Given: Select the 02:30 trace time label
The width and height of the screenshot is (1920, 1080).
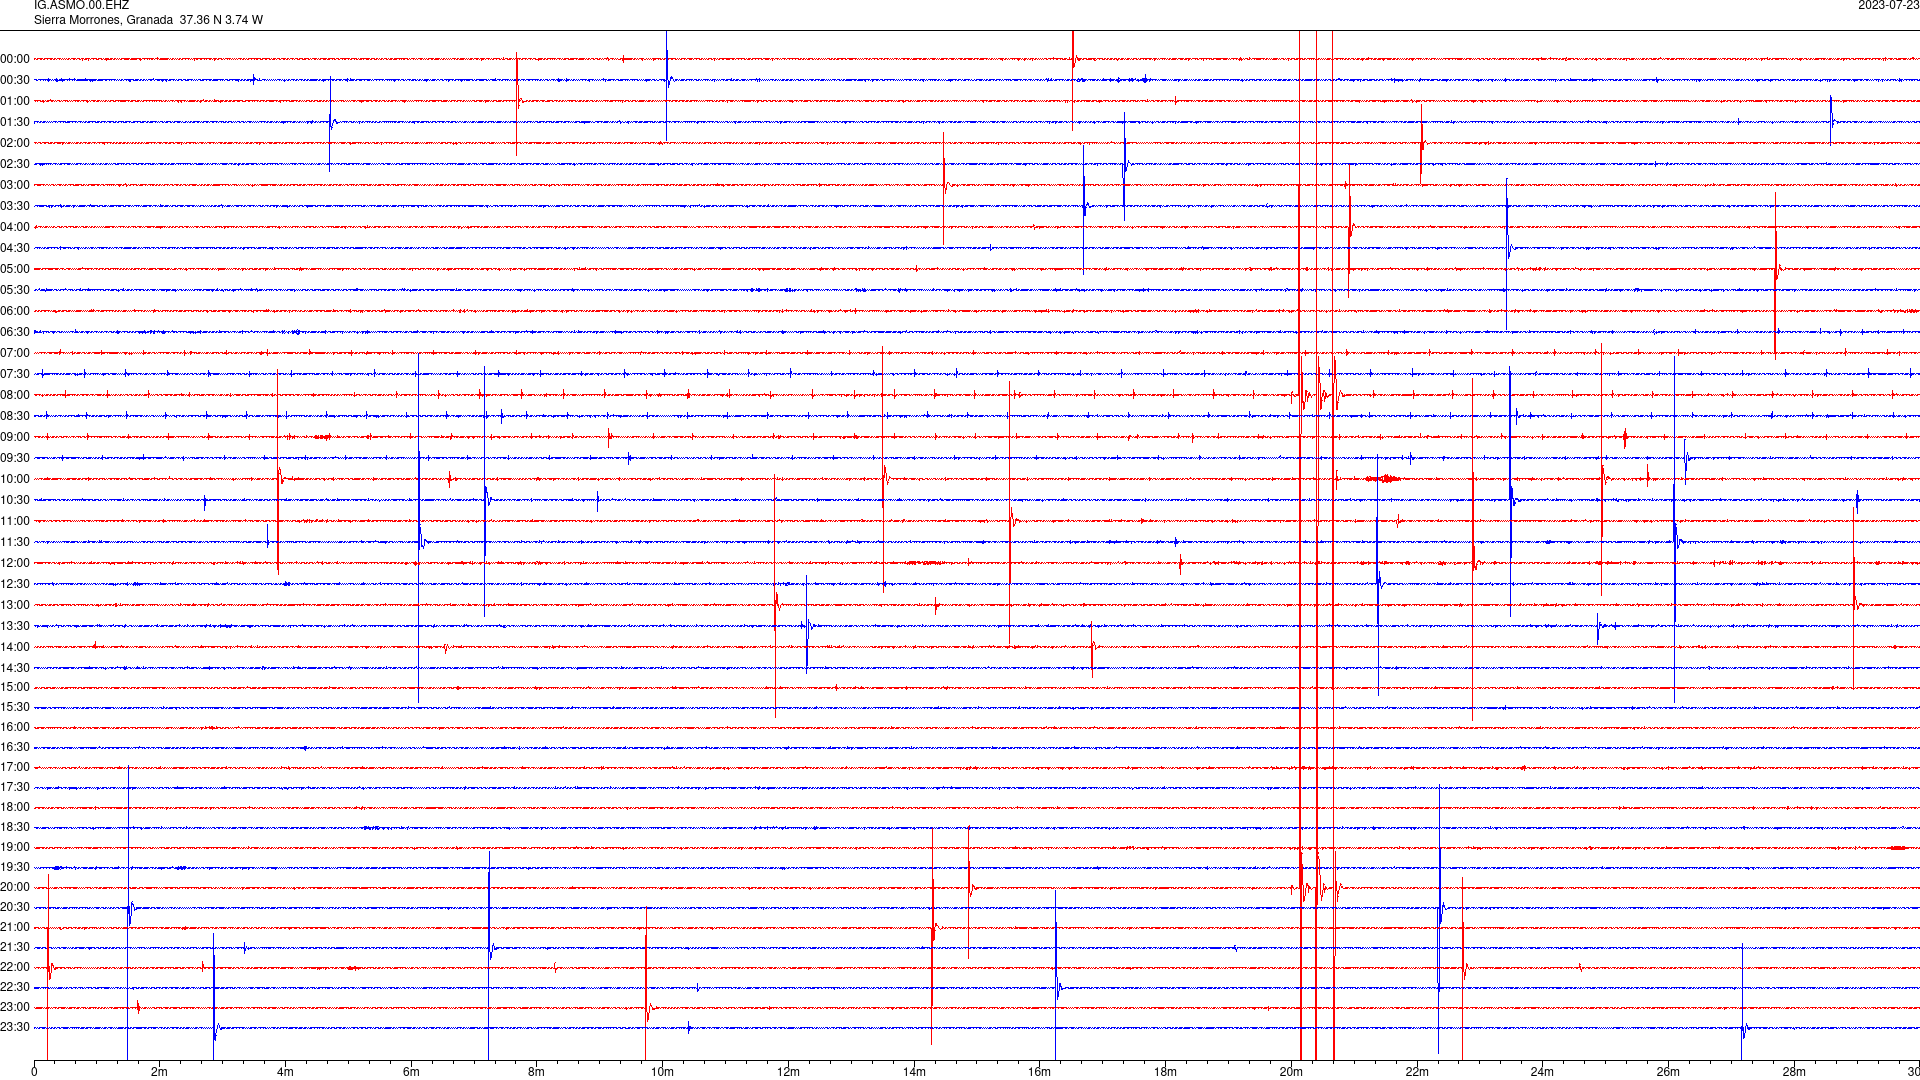Looking at the screenshot, I should point(15,164).
